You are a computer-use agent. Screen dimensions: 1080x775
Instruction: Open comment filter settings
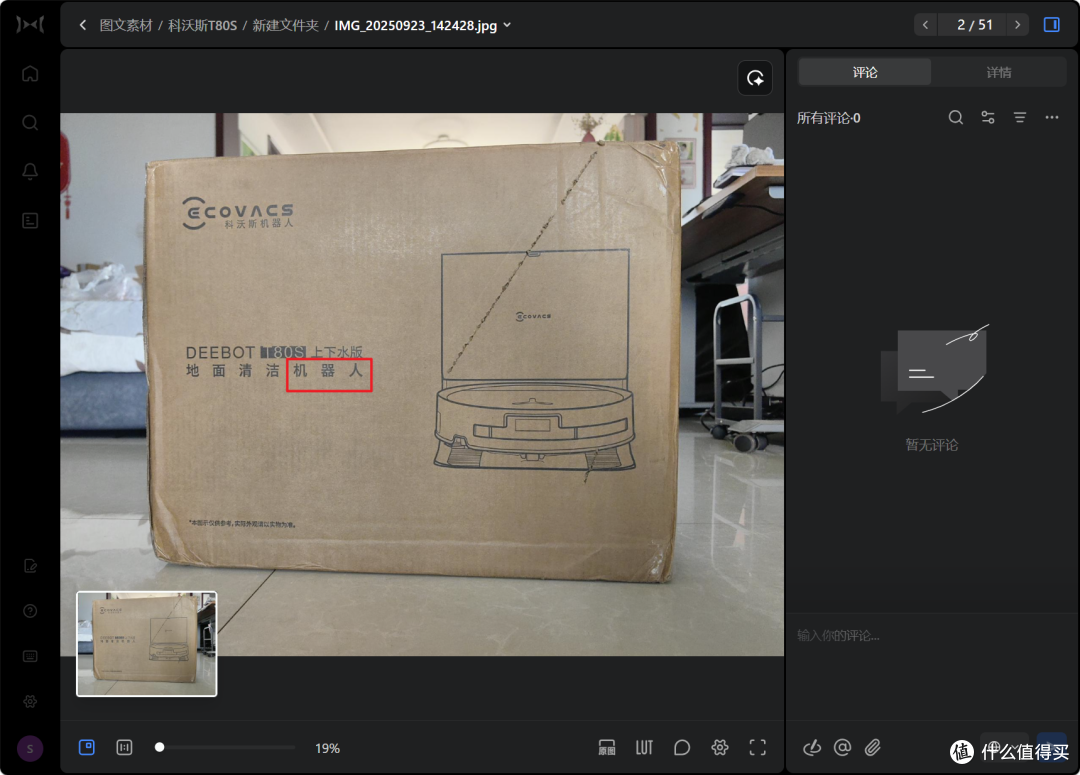pos(988,118)
